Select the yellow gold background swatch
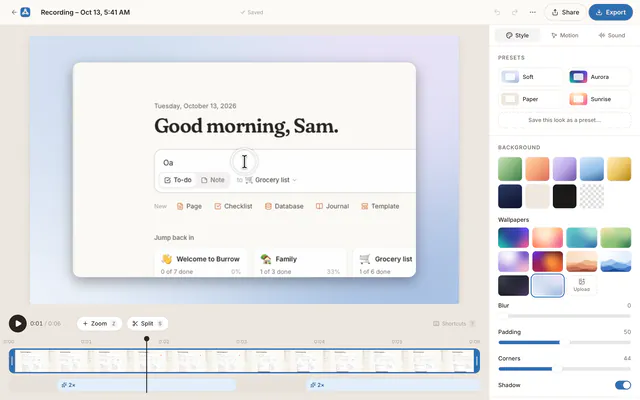 [619, 169]
